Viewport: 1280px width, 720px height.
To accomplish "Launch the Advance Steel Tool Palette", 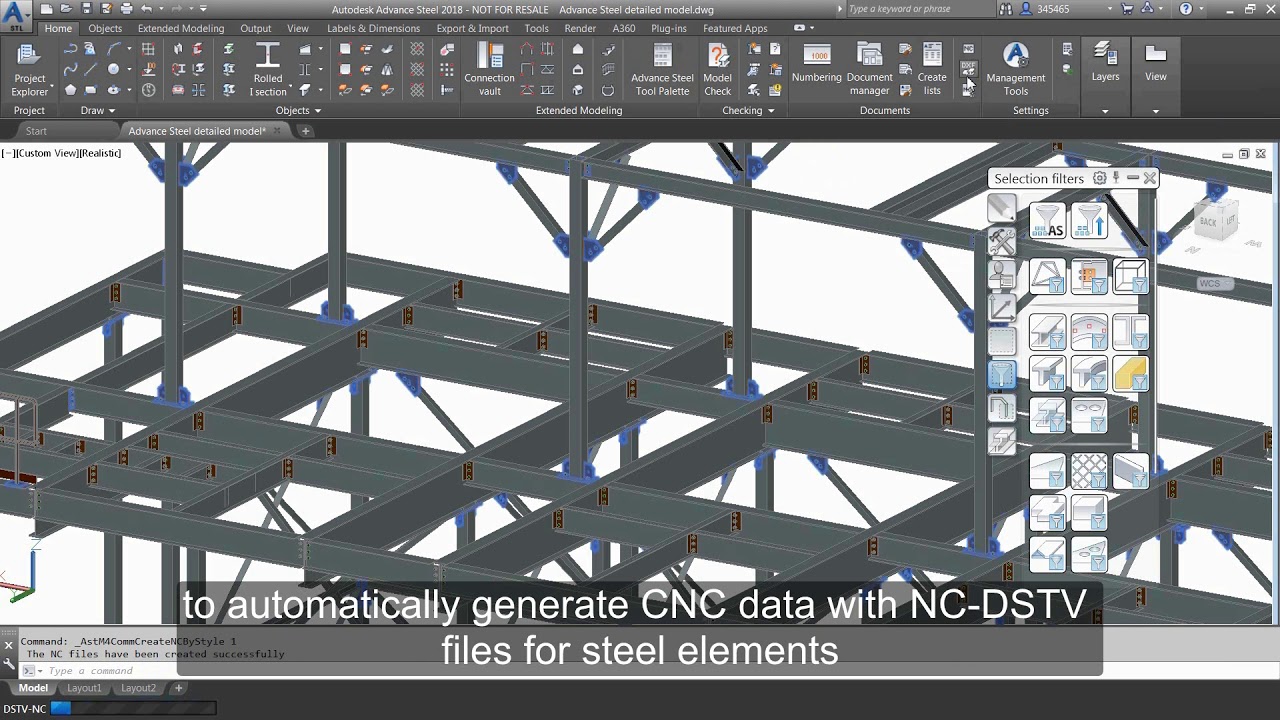I will (x=661, y=67).
